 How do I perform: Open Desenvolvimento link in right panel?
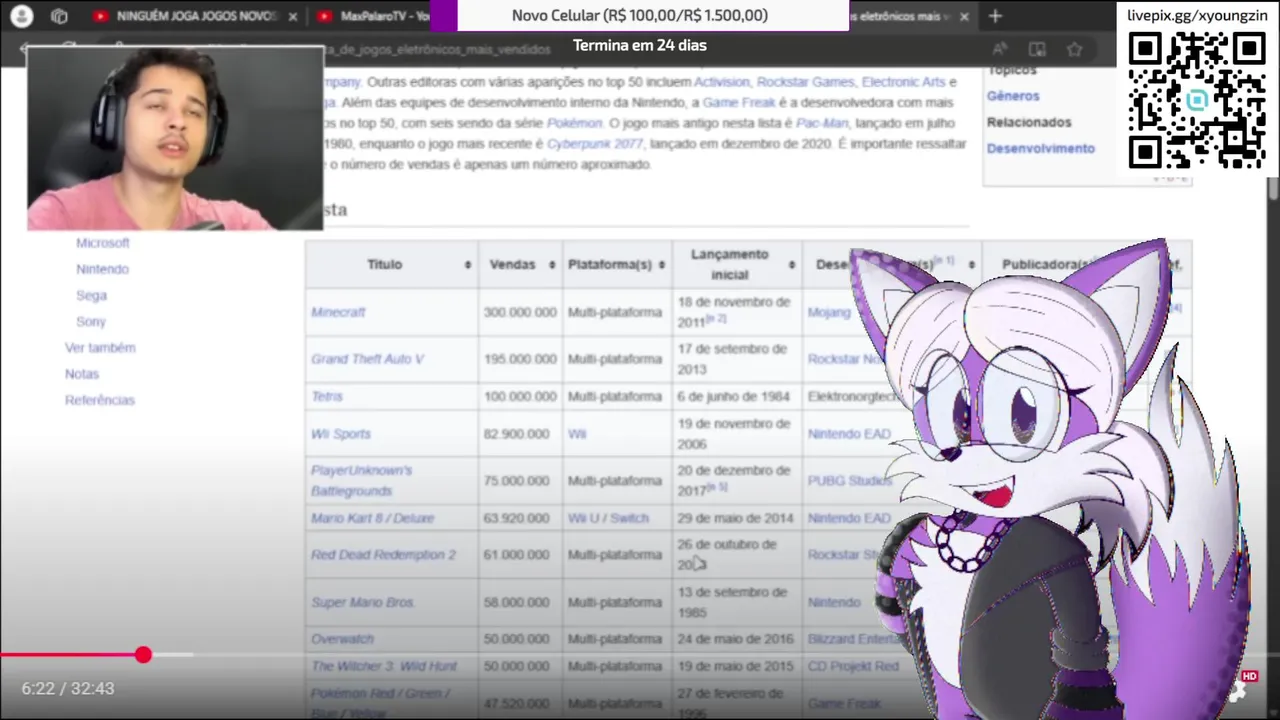point(1041,148)
